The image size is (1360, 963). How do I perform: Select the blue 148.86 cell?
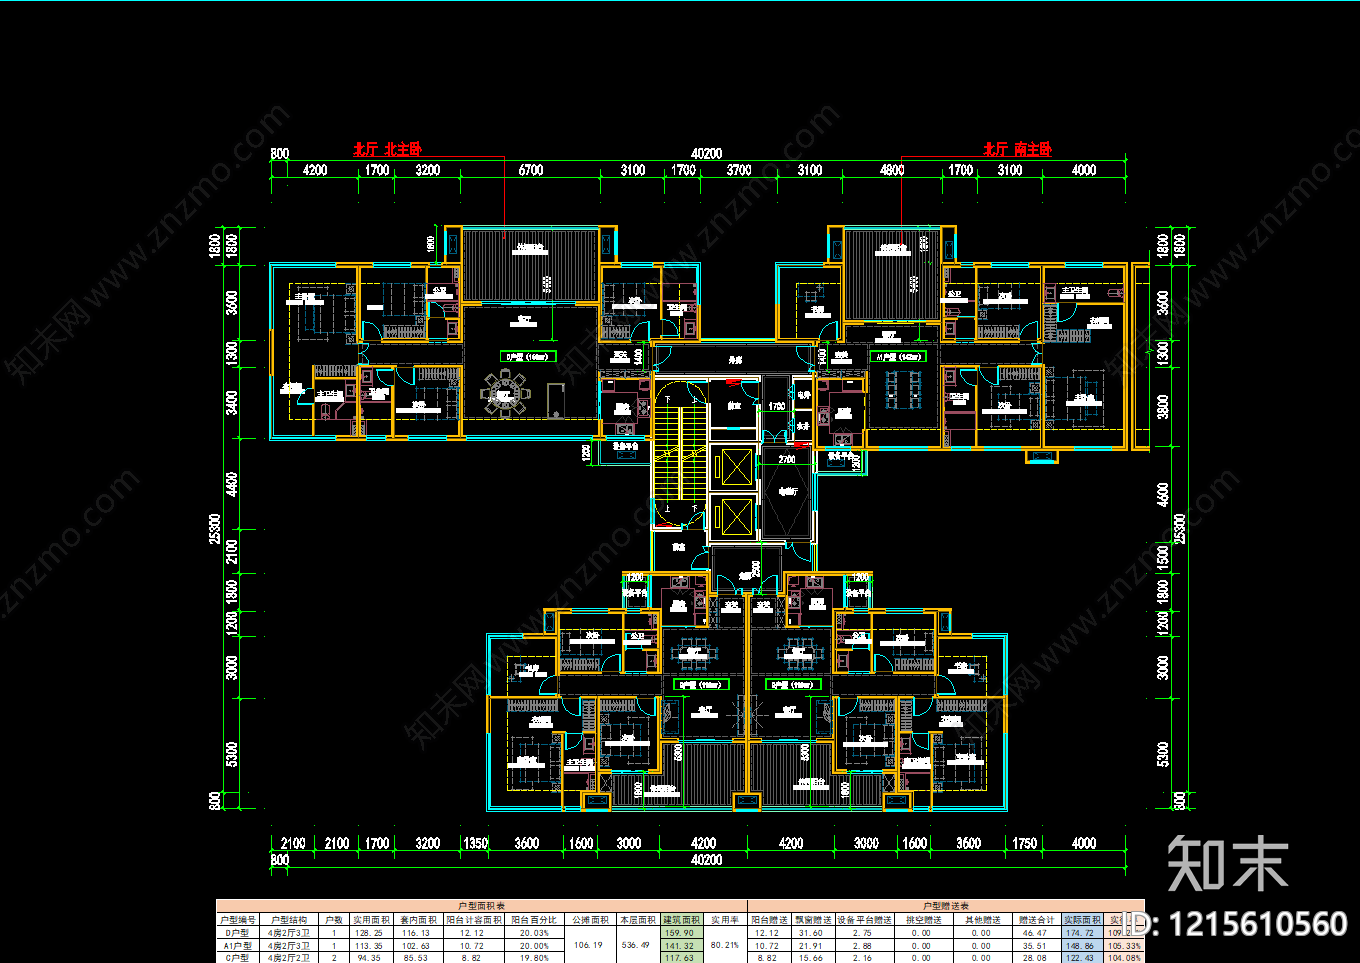[1082, 945]
